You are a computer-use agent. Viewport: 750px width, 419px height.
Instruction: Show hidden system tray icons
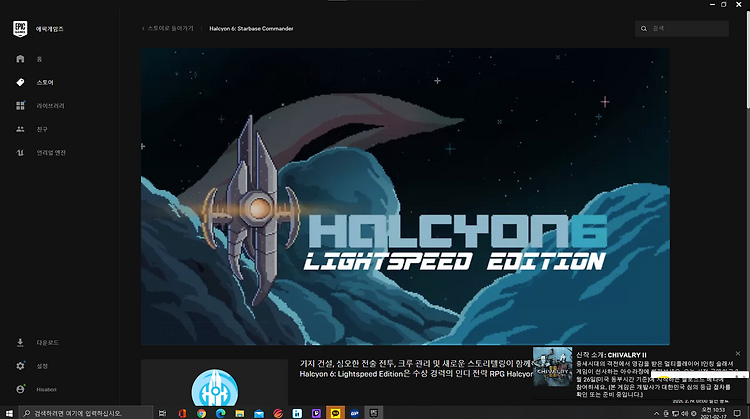(x=656, y=413)
